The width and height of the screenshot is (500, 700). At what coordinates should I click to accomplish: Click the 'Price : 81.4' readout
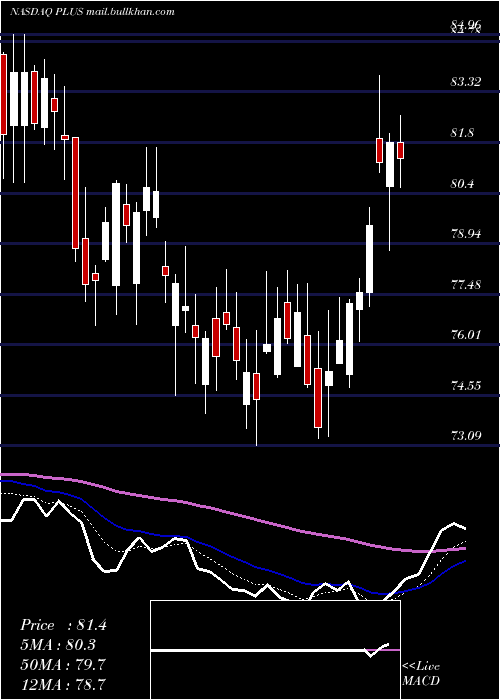tap(63, 625)
